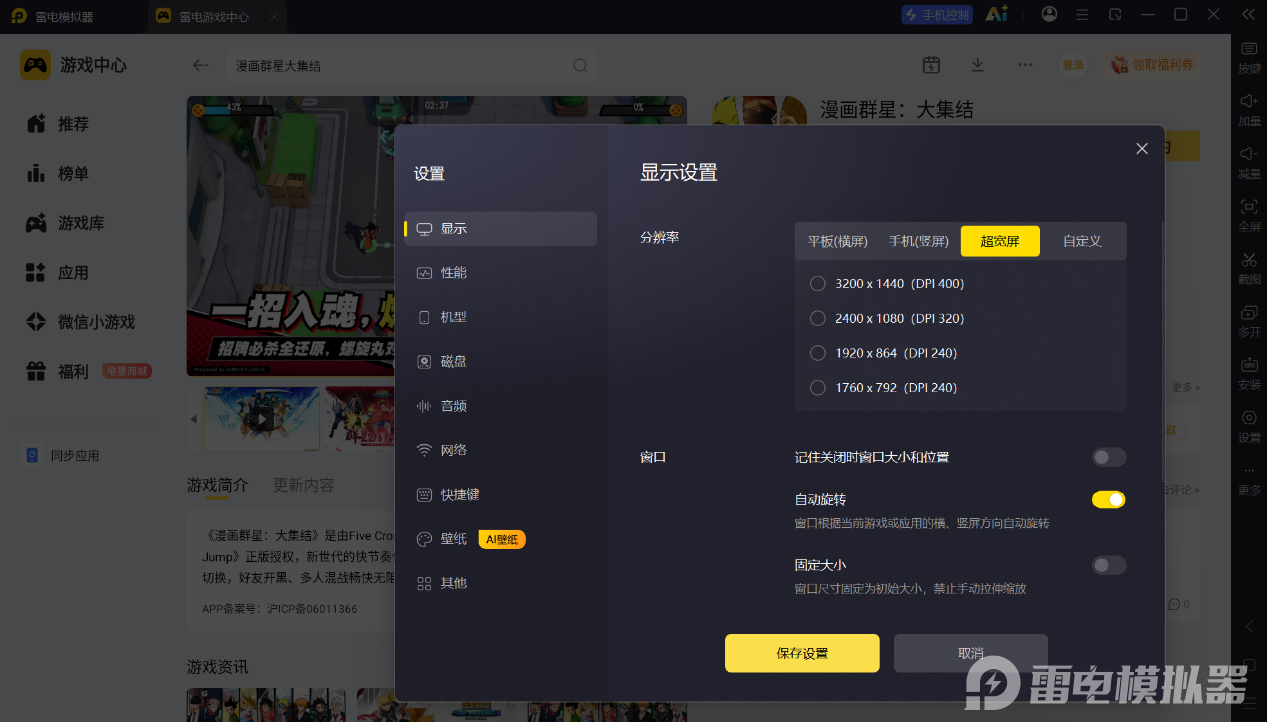
Task: Disable the 自动旋转 auto-rotate toggle
Action: pyautogui.click(x=1109, y=499)
